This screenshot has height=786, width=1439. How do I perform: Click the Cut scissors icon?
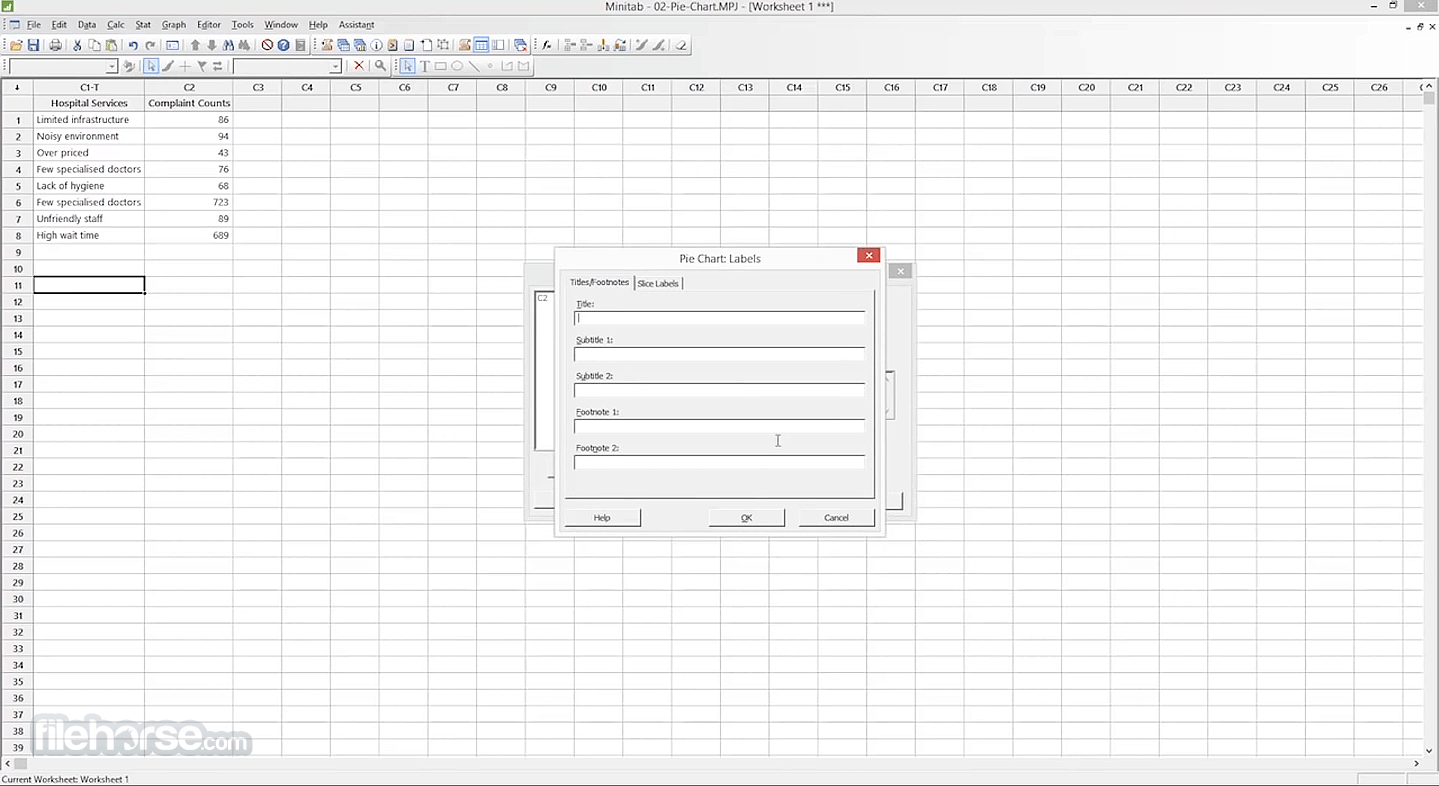coord(77,45)
